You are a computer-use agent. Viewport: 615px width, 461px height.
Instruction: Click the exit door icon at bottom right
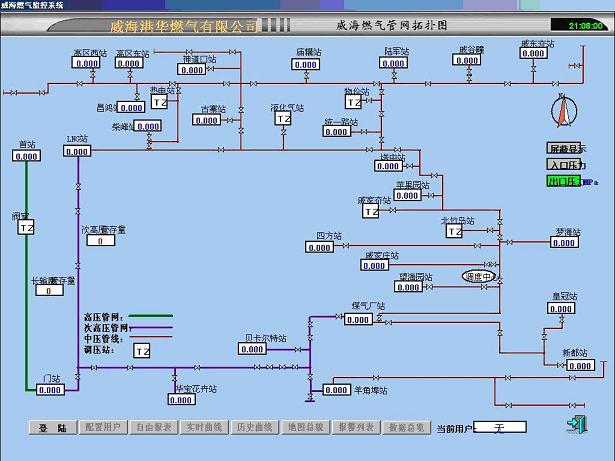click(x=577, y=425)
